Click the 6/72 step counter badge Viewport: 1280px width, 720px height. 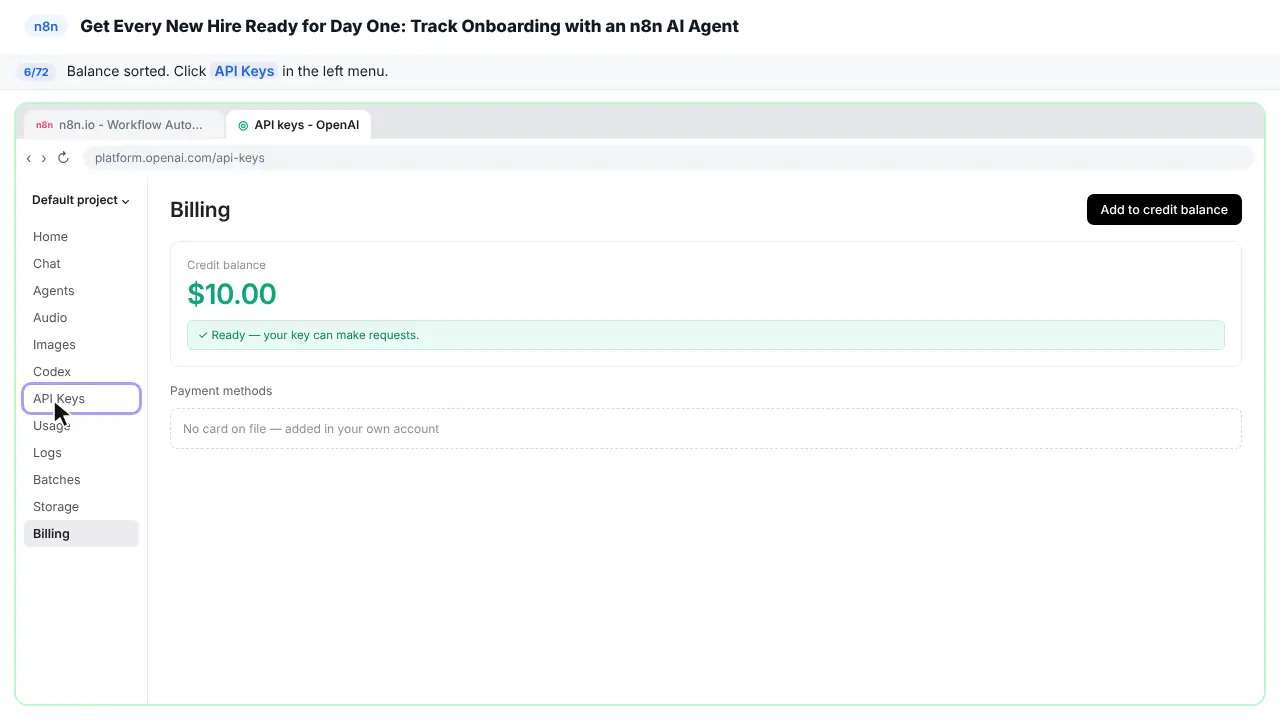tap(36, 72)
